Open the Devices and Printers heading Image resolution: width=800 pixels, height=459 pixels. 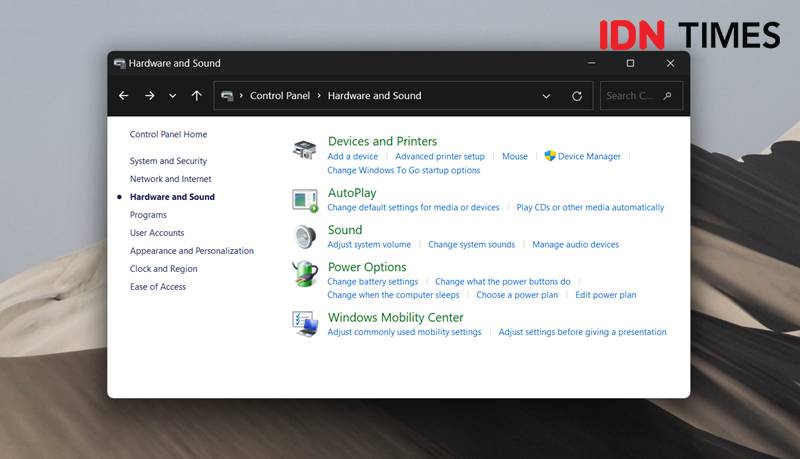(383, 141)
